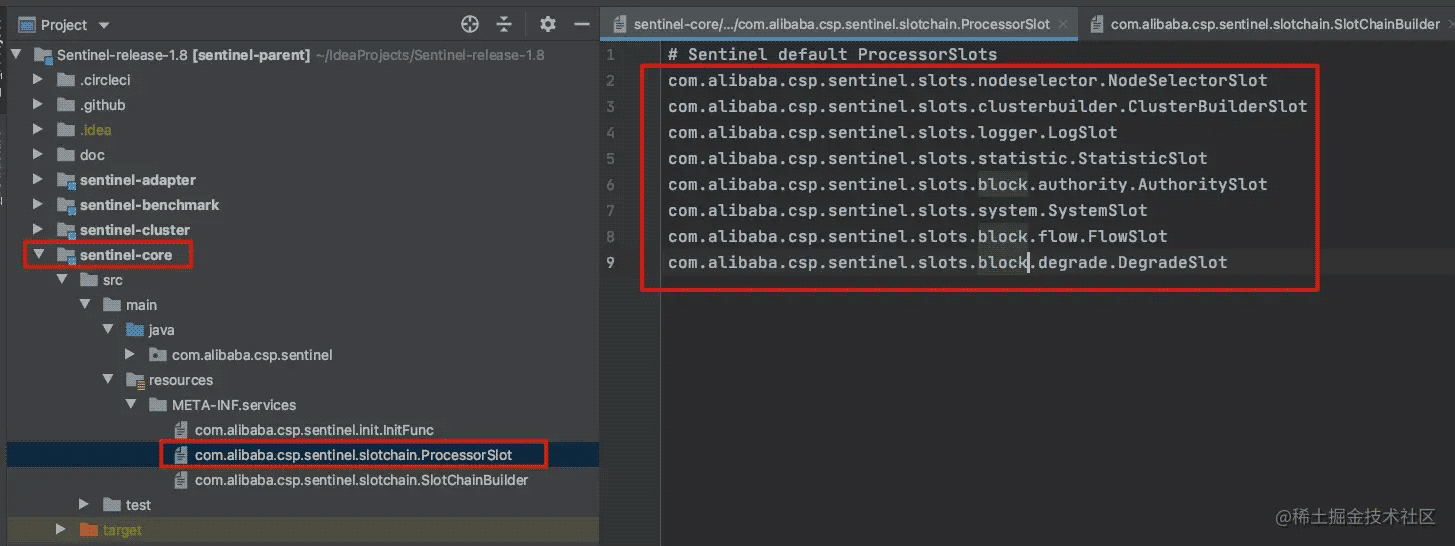
Task: Collapse the main folder arrow
Action: 85,305
